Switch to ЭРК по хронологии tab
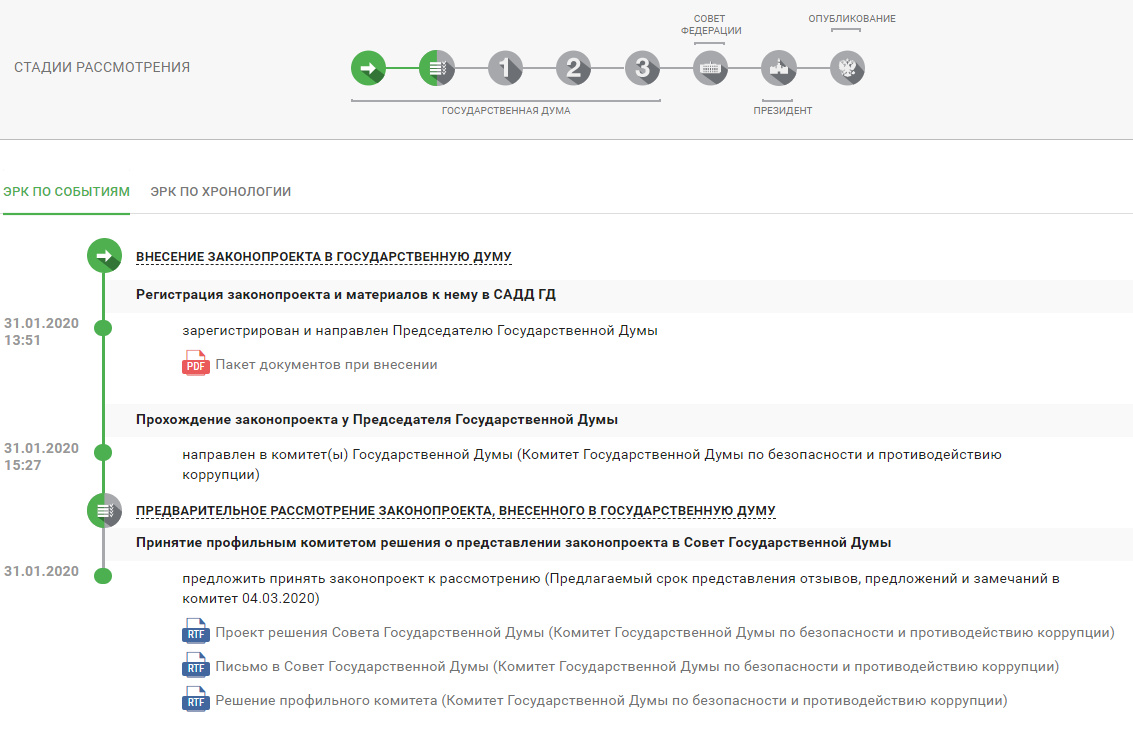 (x=220, y=191)
